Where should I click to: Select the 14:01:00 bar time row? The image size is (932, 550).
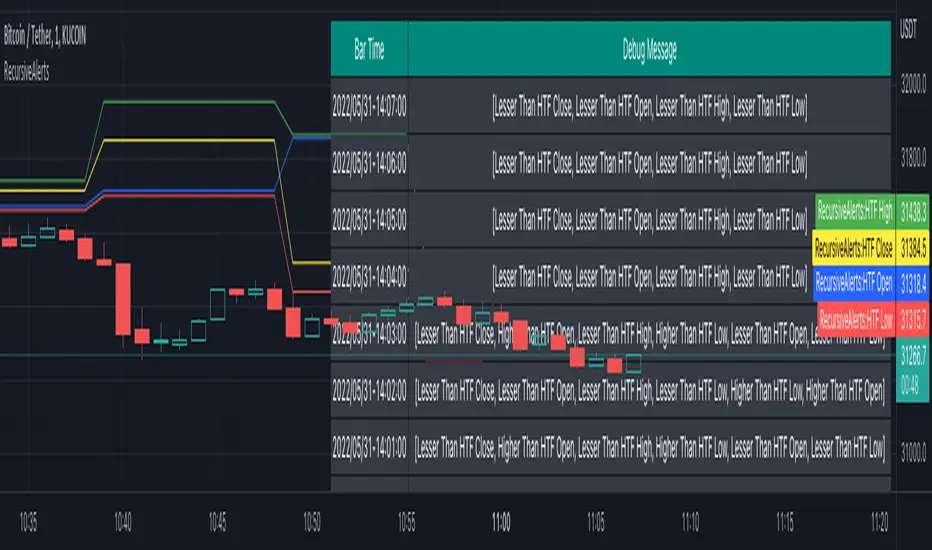(369, 448)
